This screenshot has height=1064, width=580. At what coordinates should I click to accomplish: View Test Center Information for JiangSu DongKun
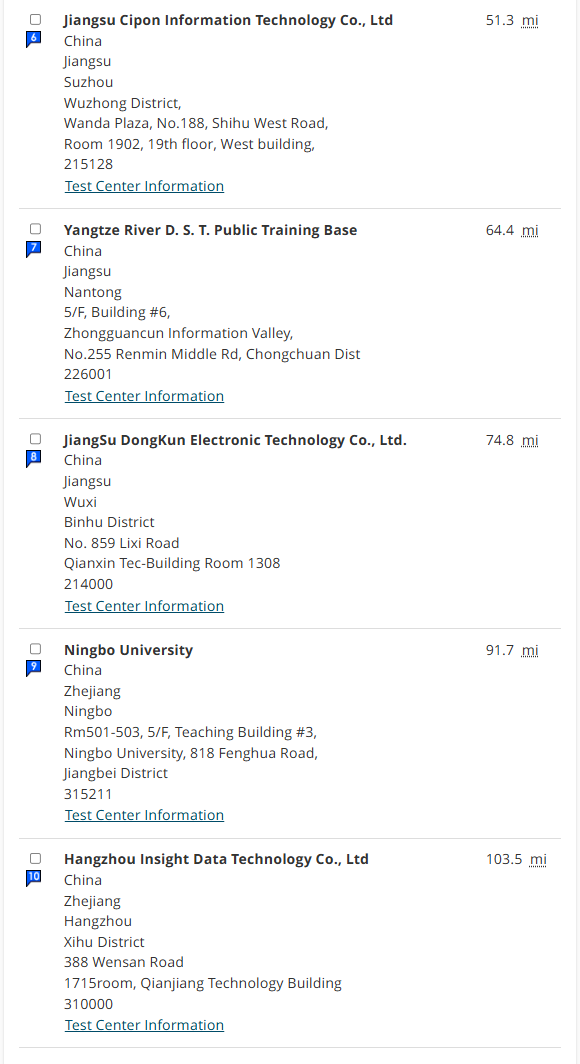tap(144, 606)
